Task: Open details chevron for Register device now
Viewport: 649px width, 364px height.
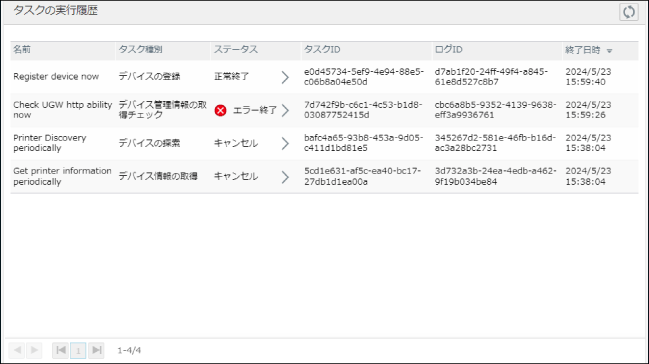Action: tap(285, 77)
